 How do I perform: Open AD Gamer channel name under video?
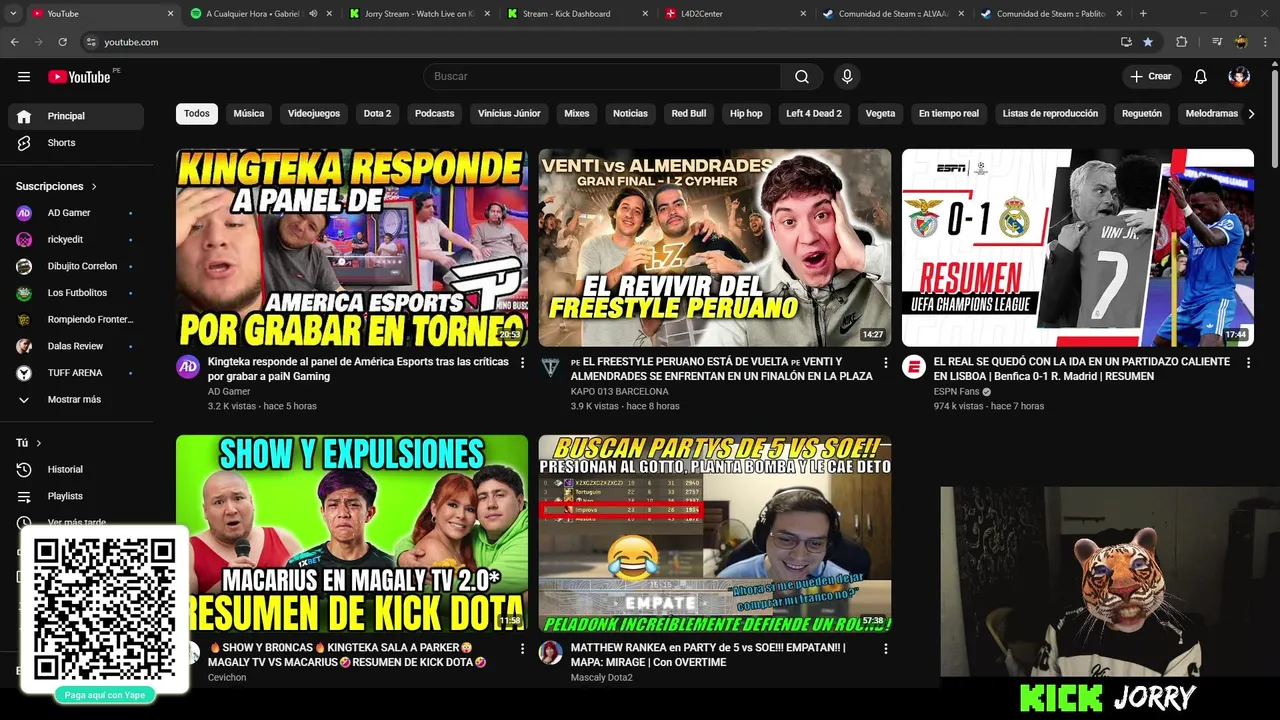point(229,392)
